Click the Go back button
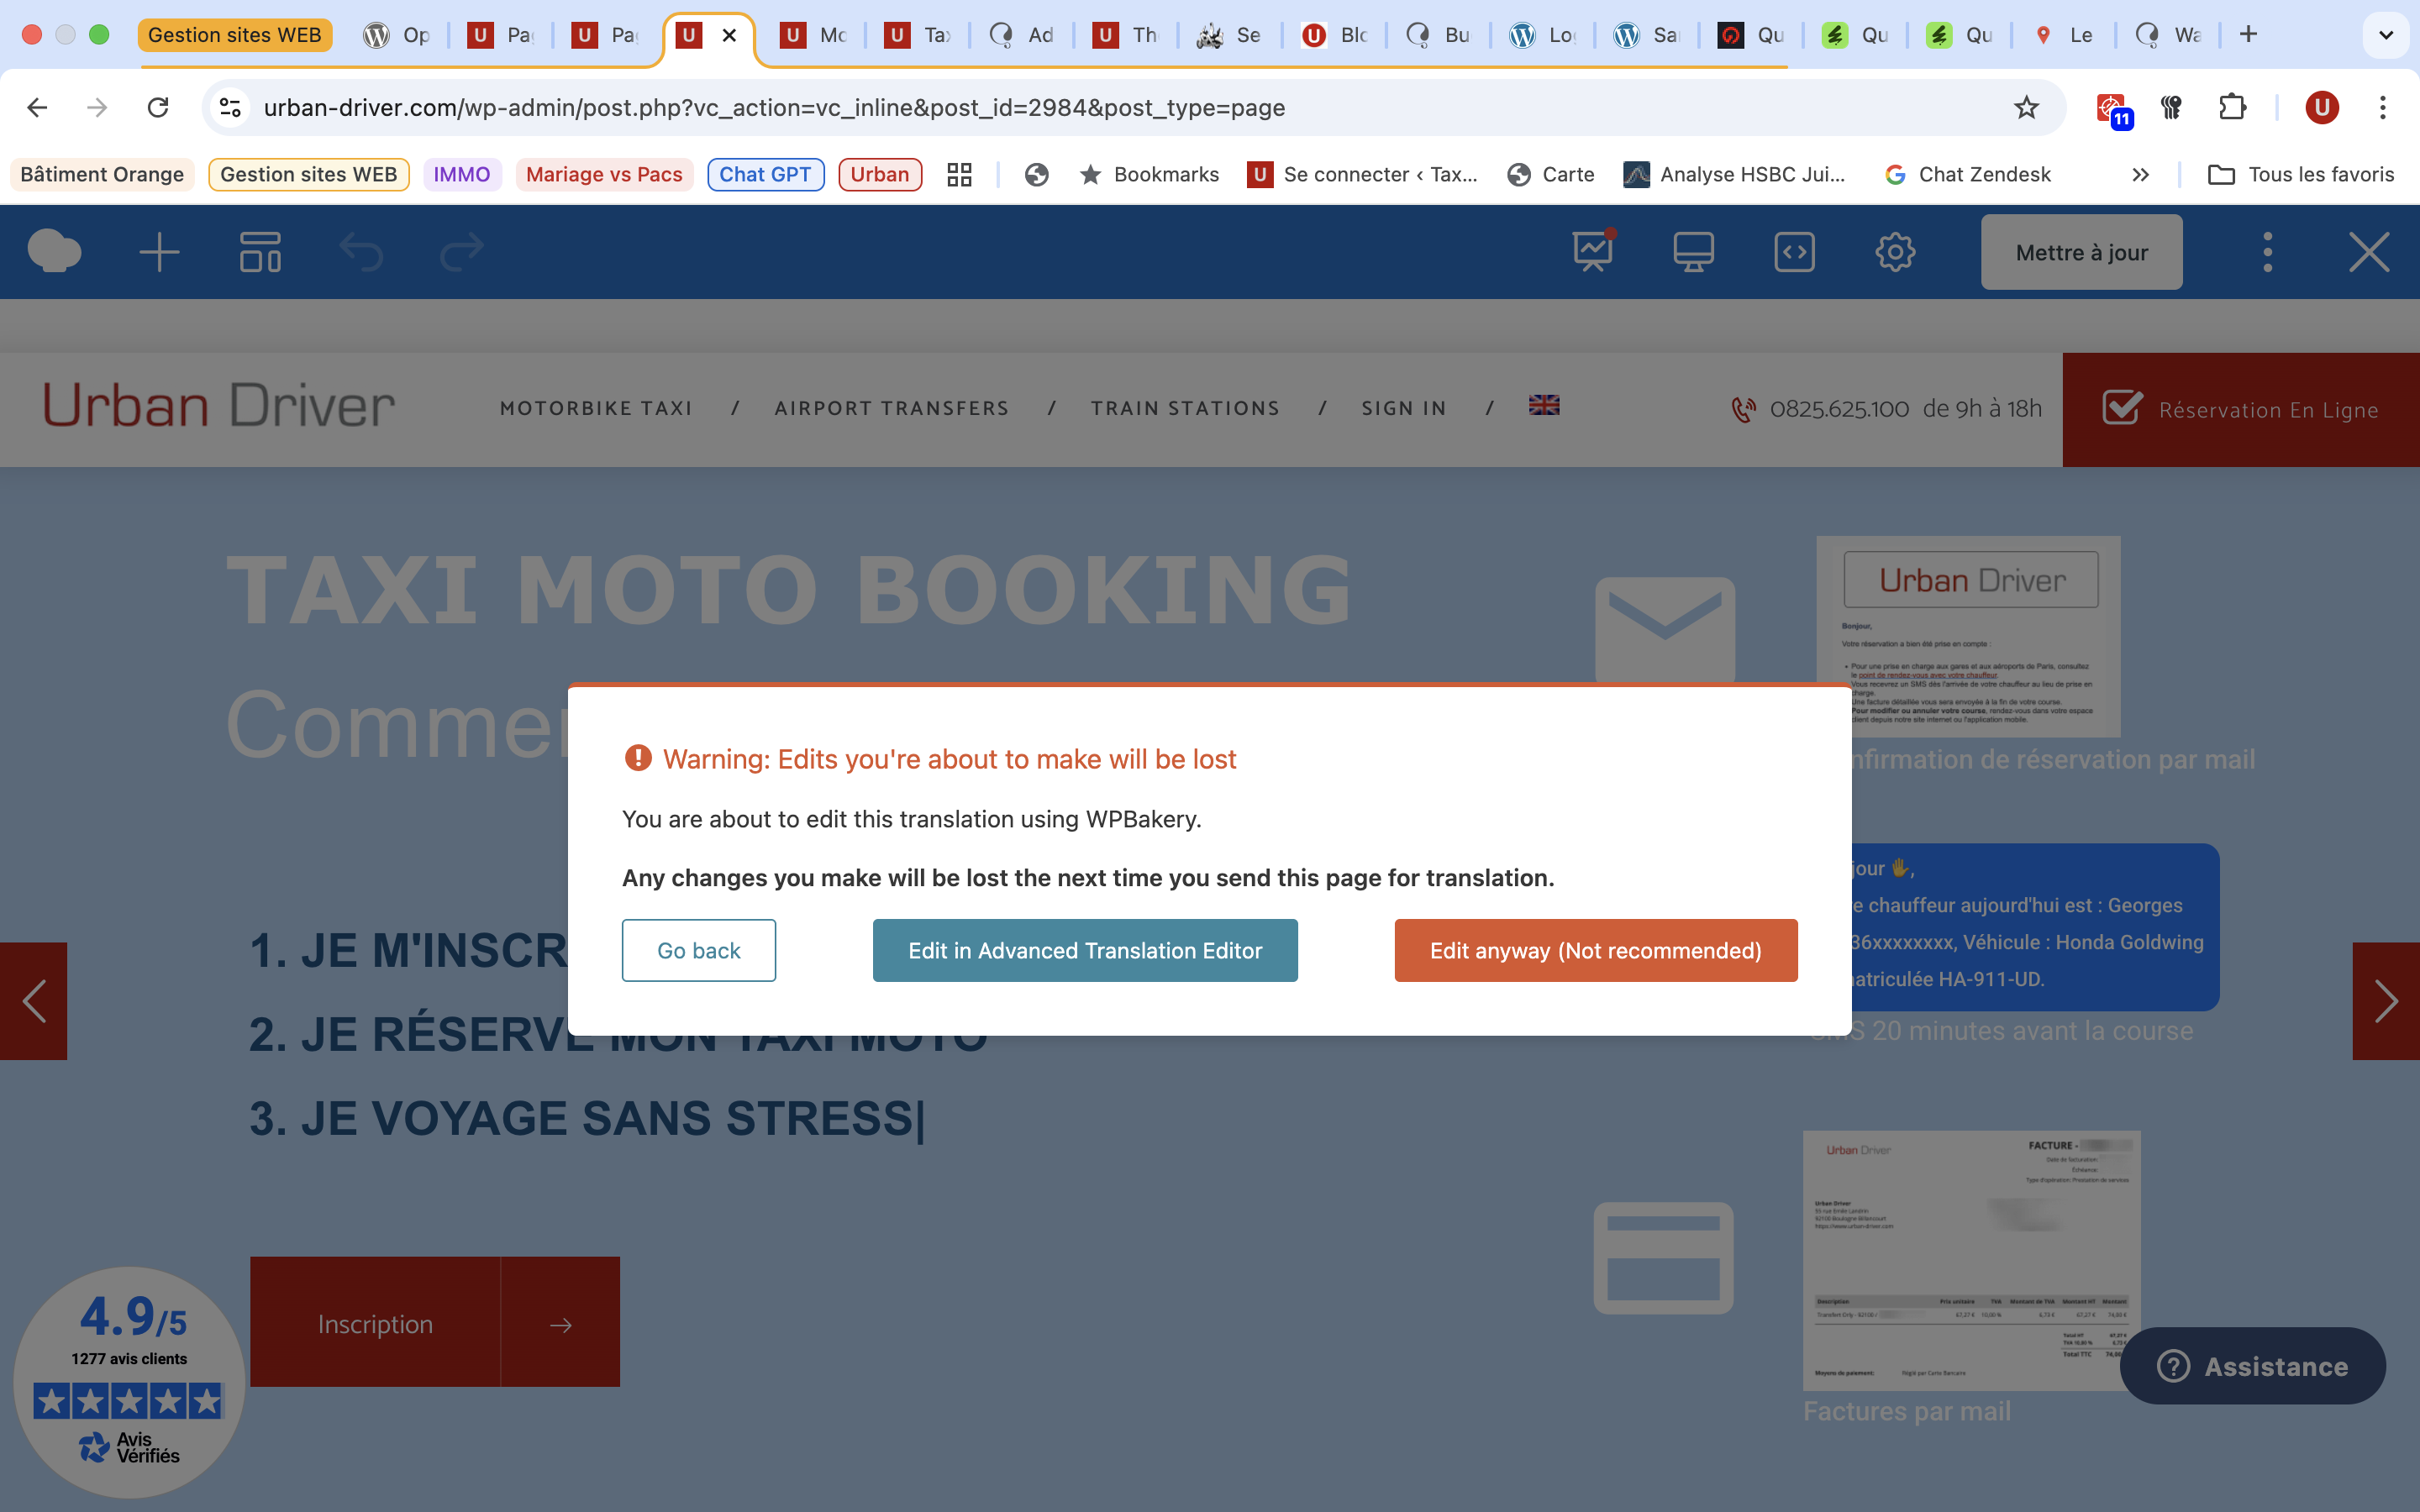 point(698,950)
